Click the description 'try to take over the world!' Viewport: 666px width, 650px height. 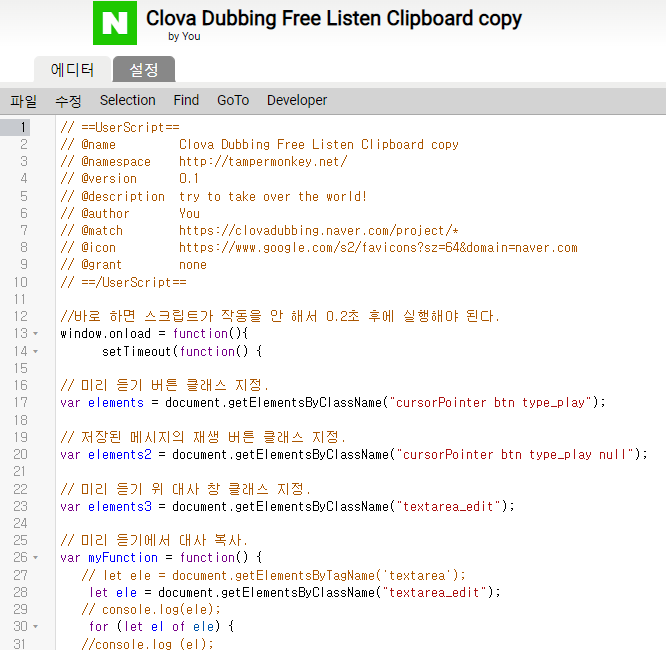point(272,196)
